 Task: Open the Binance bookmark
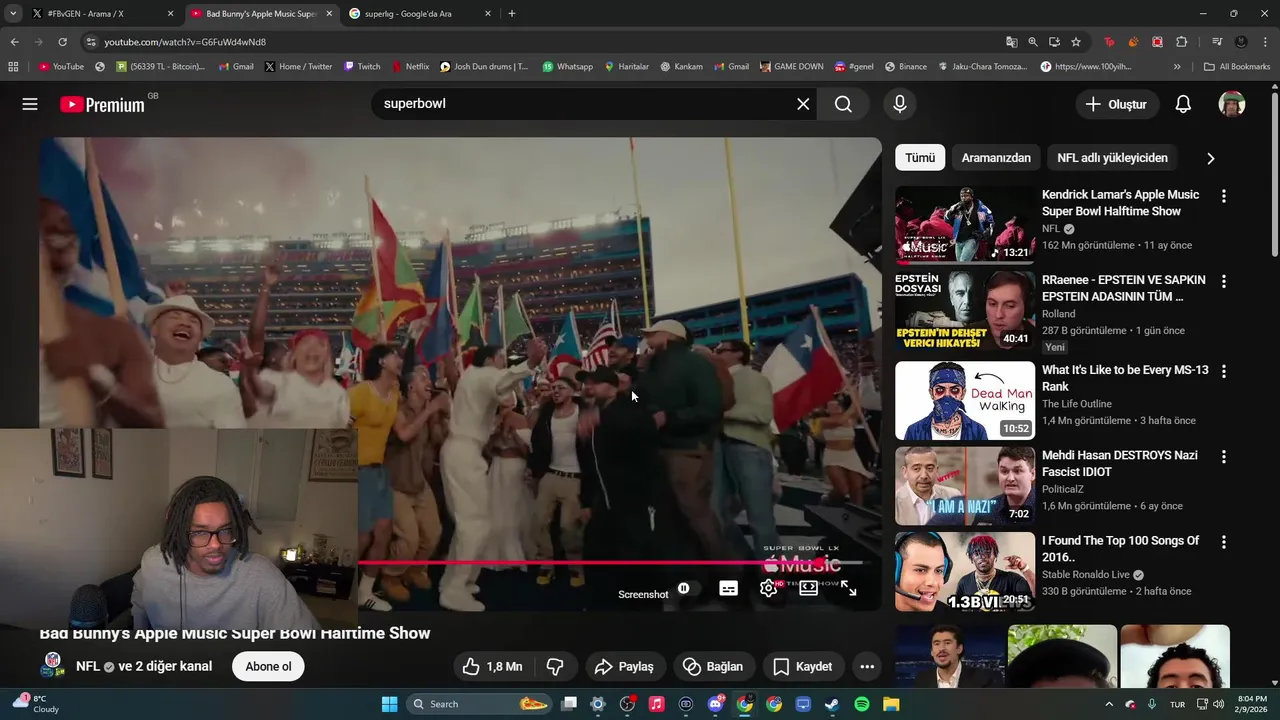[x=905, y=67]
